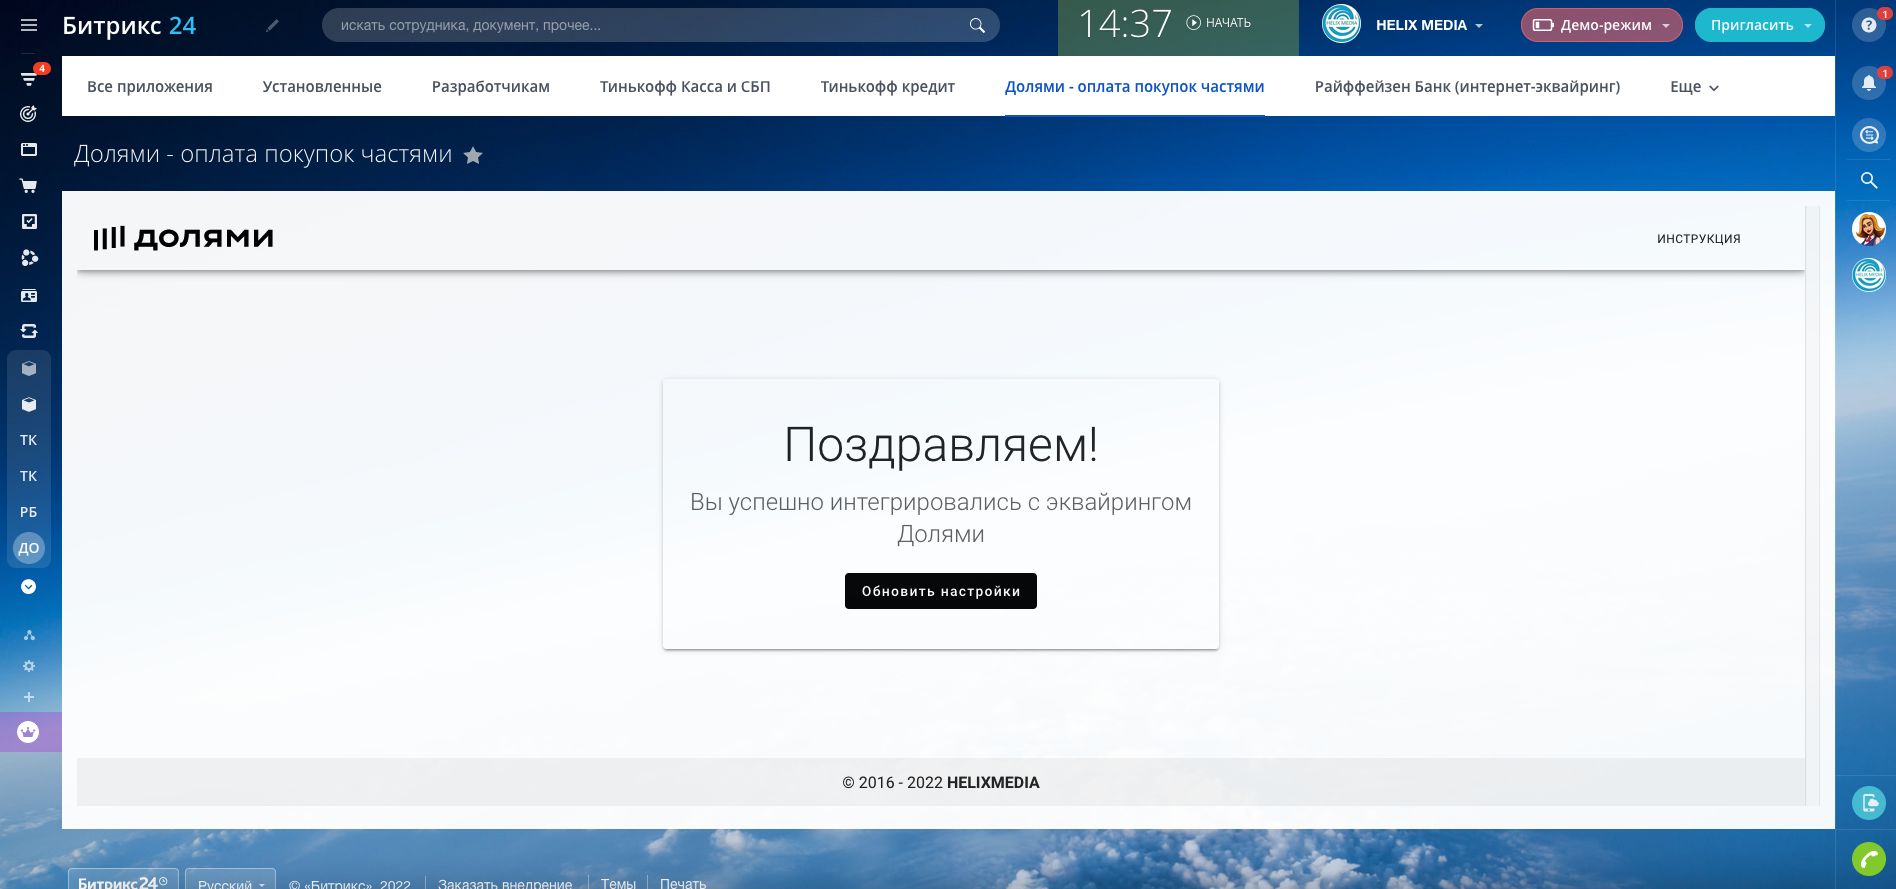Click НАЧАТЬ to start the workday
The width and height of the screenshot is (1896, 889).
[1218, 23]
